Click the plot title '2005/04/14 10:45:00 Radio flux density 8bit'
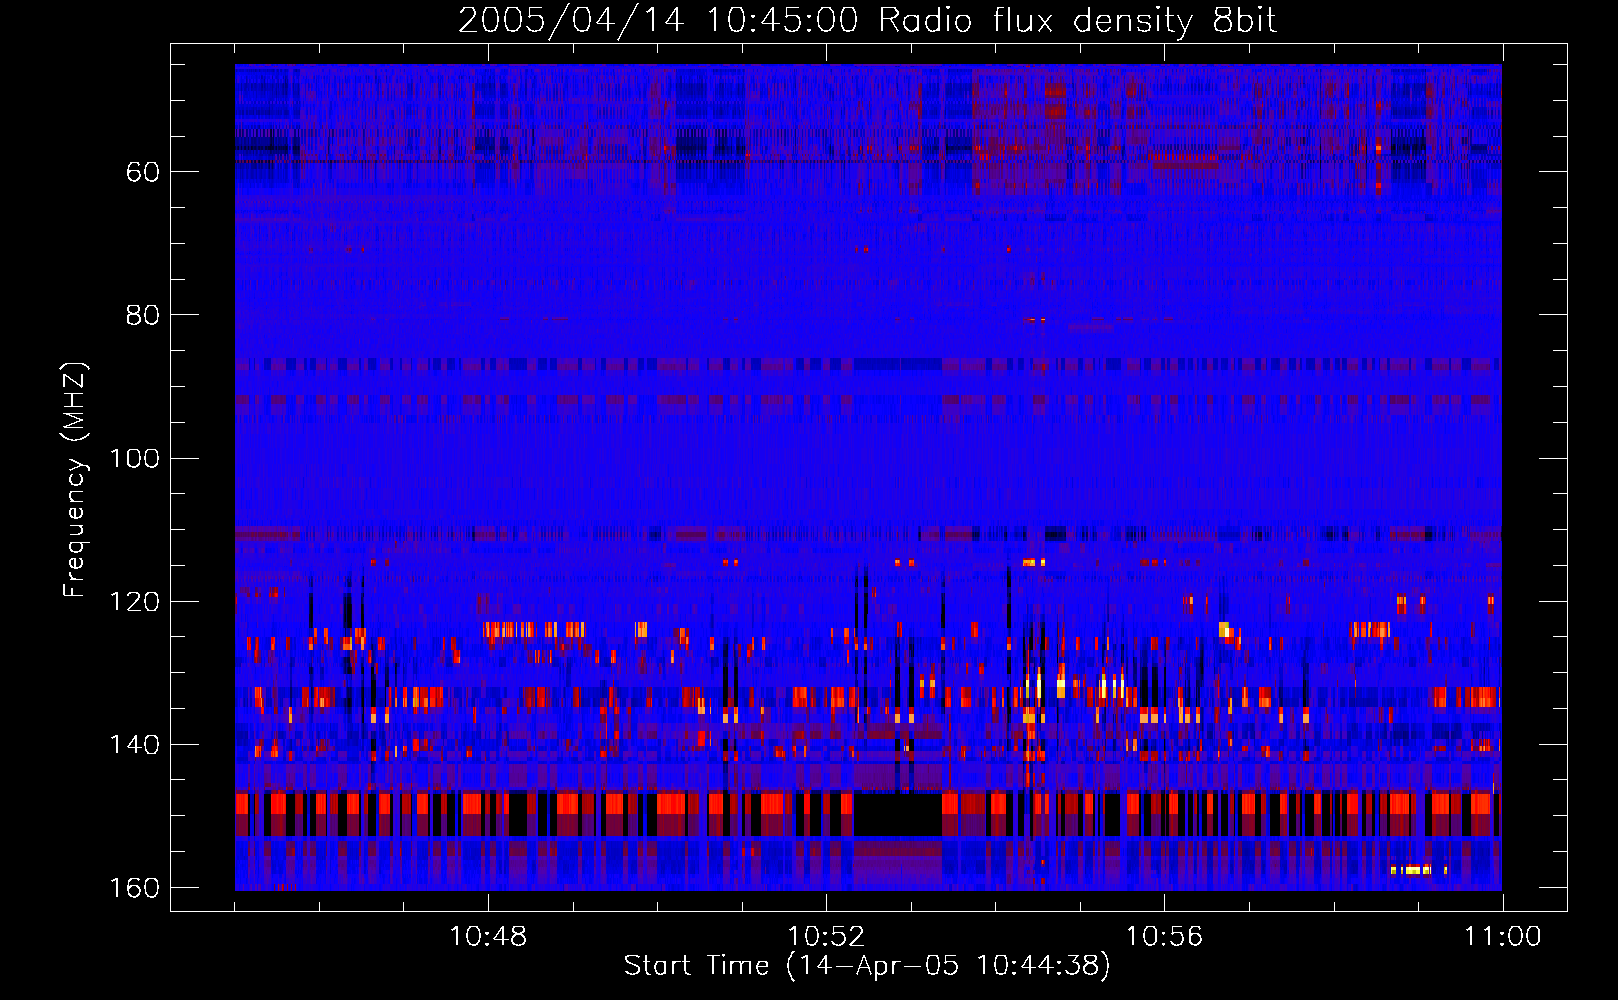The image size is (1618, 1000). tap(867, 20)
